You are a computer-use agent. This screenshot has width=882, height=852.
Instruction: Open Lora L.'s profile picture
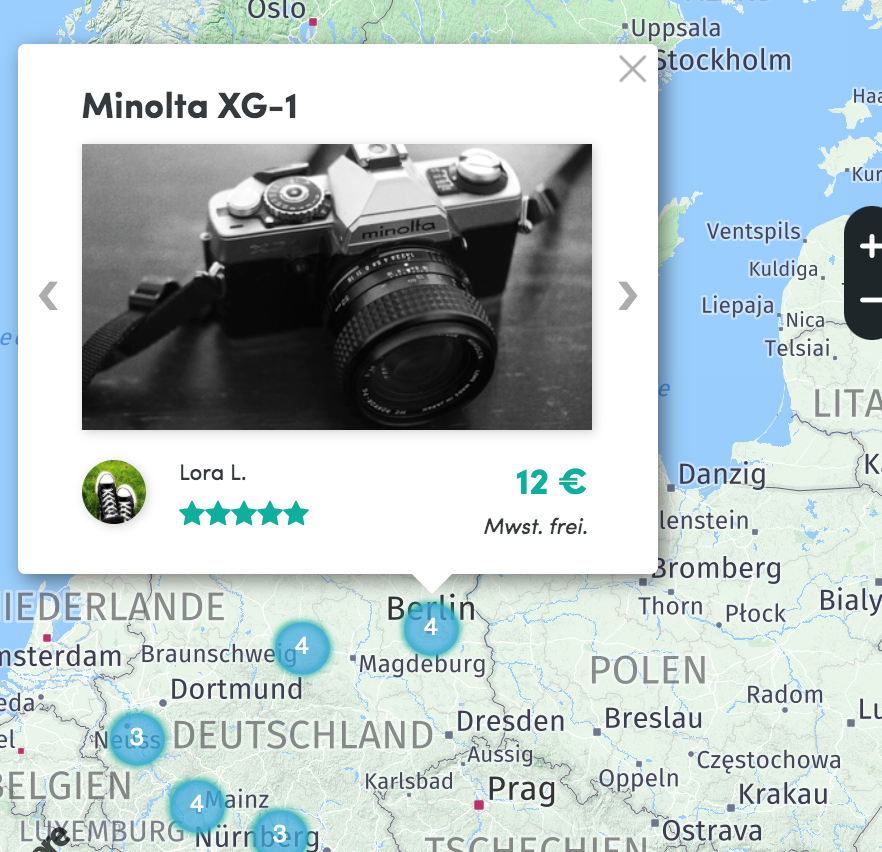click(114, 492)
